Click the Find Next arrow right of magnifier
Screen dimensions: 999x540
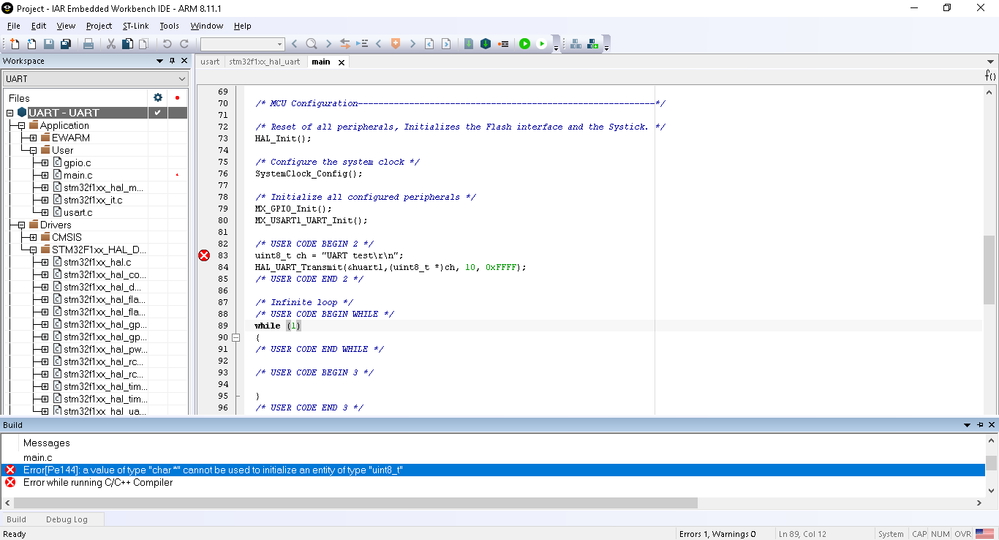328,44
